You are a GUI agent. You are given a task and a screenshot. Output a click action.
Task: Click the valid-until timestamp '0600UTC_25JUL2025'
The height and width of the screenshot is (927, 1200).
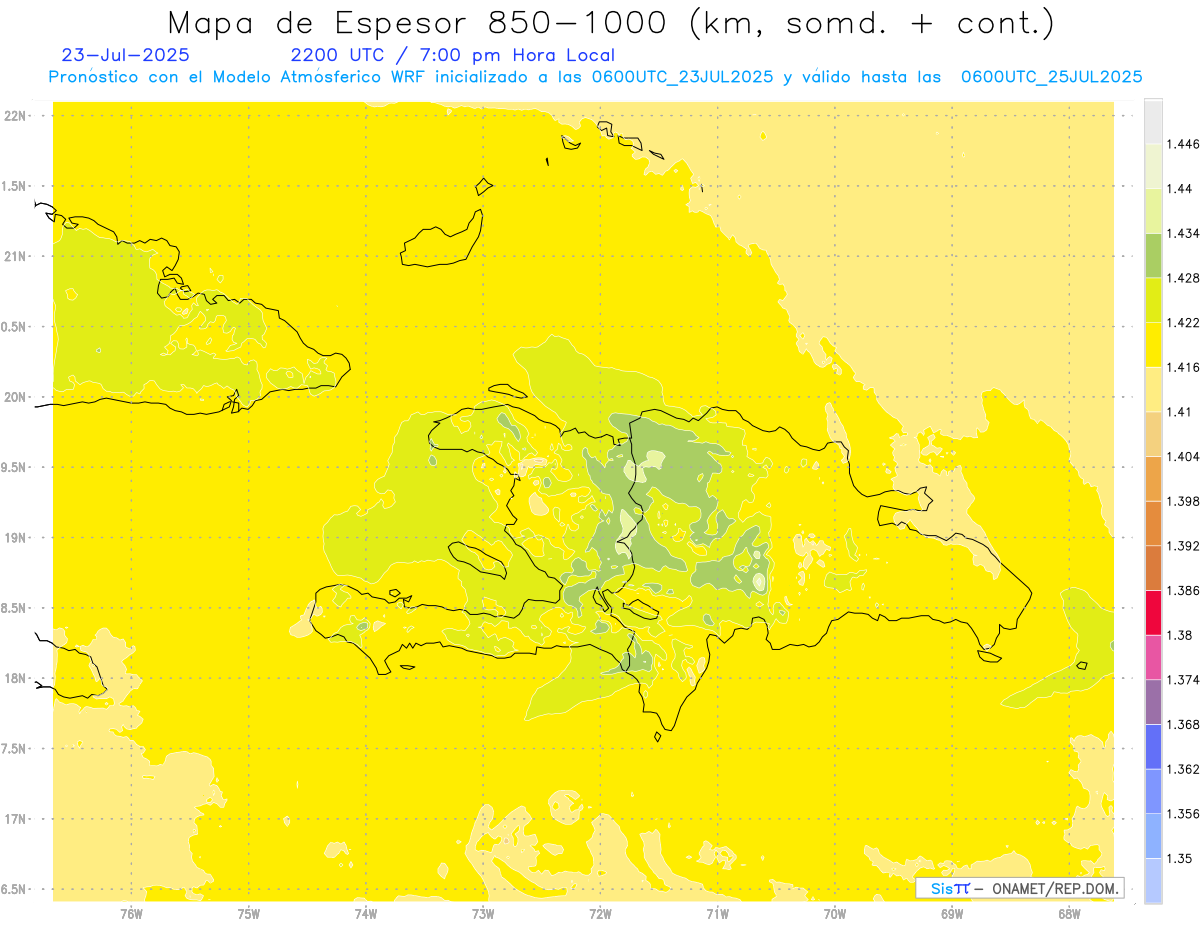point(1051,77)
